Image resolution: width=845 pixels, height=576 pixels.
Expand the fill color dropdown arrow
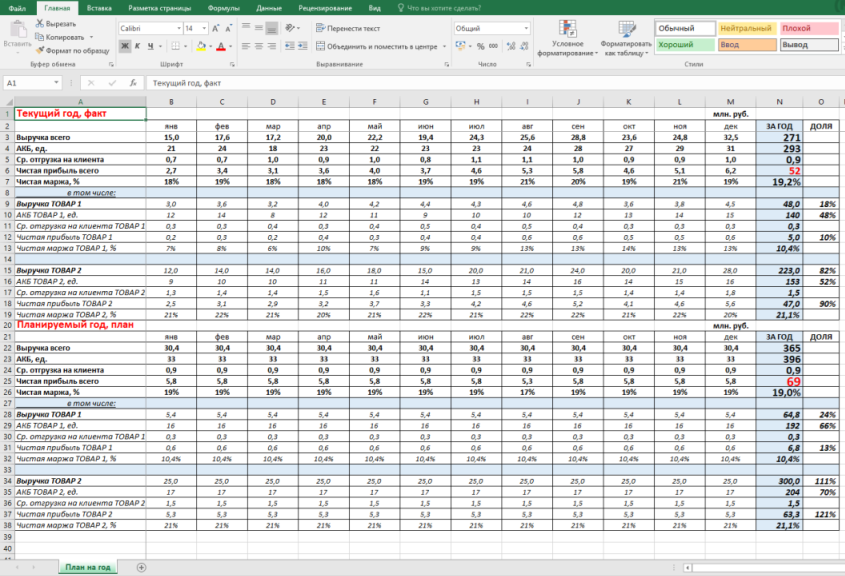pos(210,46)
